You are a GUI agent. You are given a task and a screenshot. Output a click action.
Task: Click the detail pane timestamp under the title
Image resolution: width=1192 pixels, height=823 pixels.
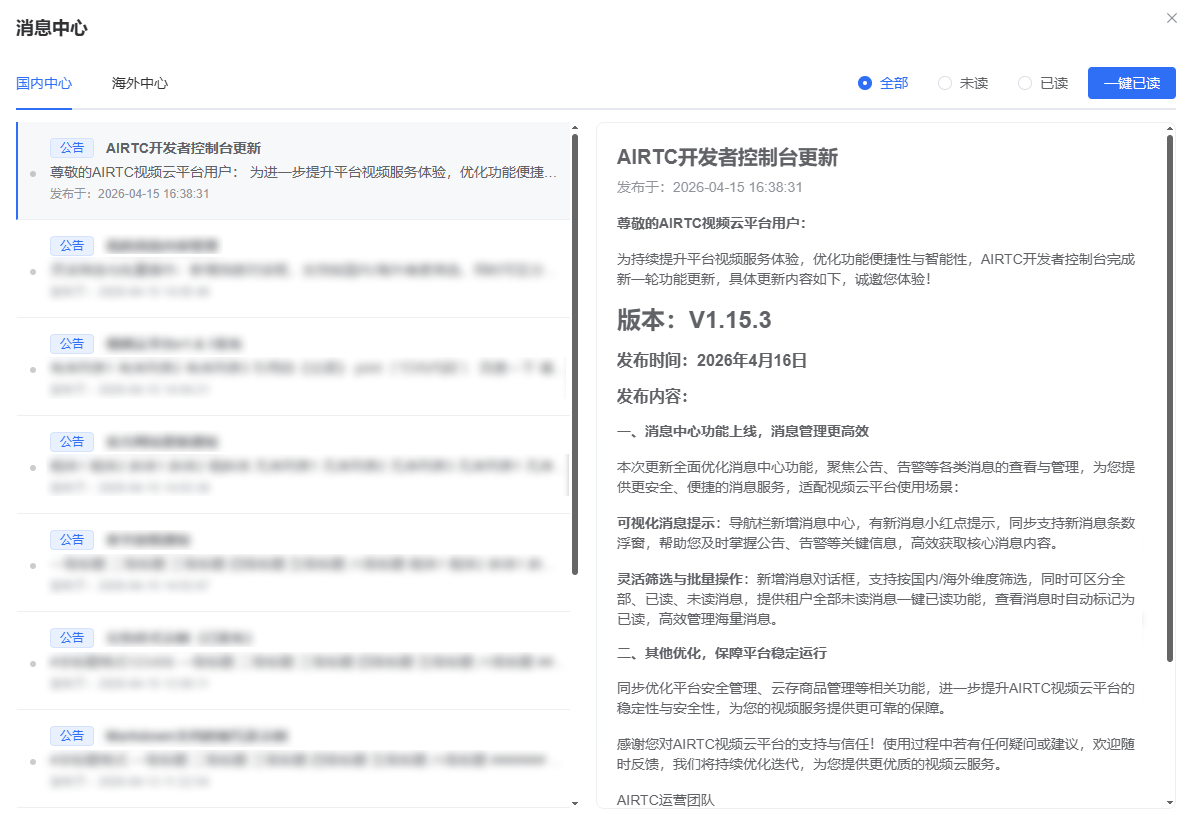click(x=709, y=188)
